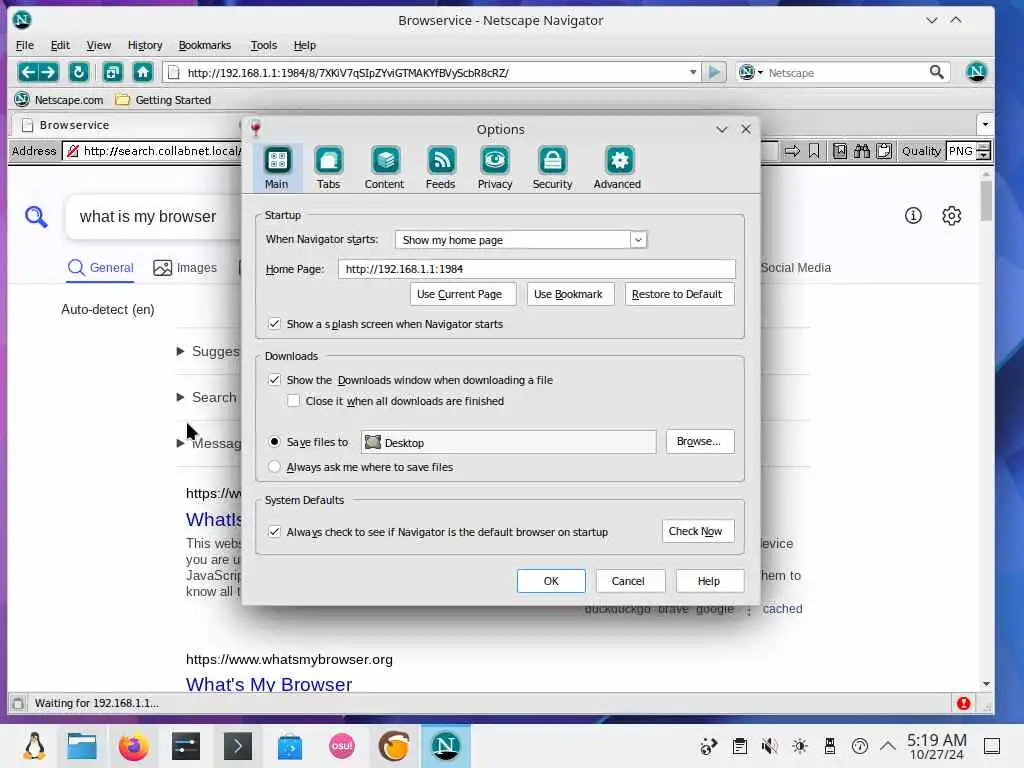Expand the Messages disclosure triangle

point(180,443)
